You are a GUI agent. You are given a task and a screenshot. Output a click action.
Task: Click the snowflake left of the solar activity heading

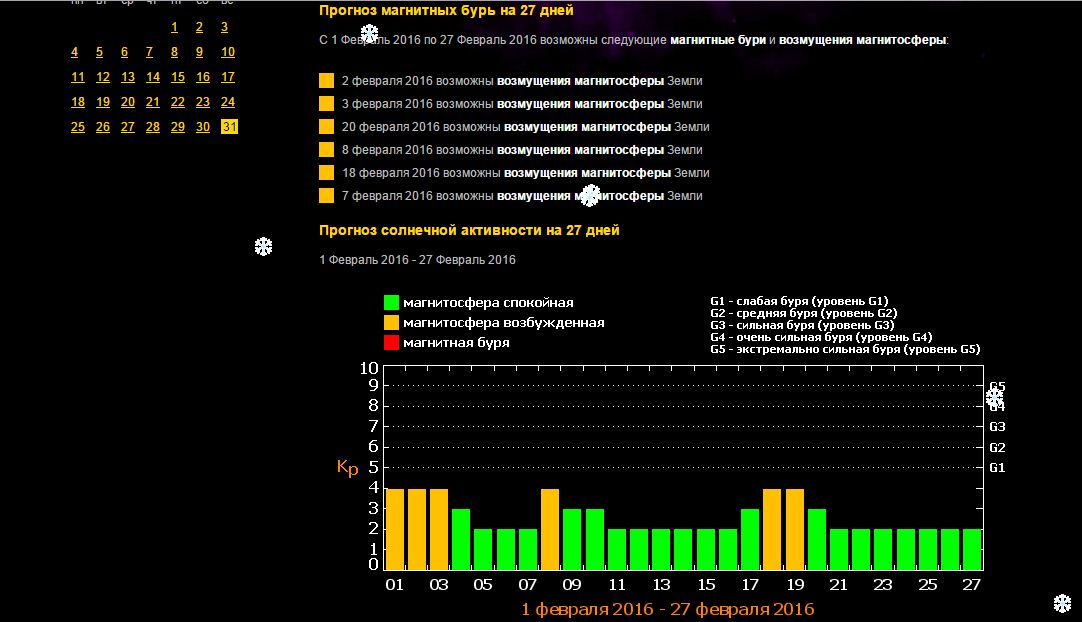263,246
